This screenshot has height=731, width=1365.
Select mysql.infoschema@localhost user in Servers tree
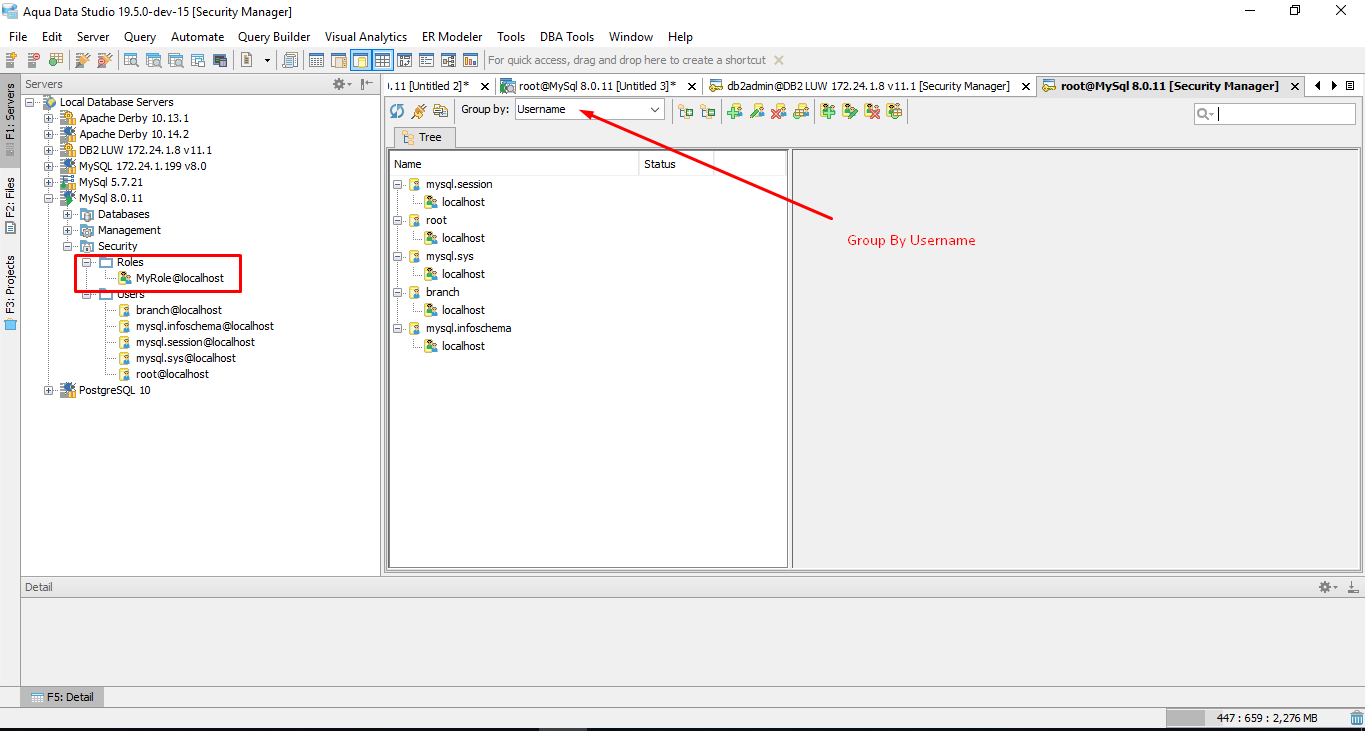tap(204, 326)
